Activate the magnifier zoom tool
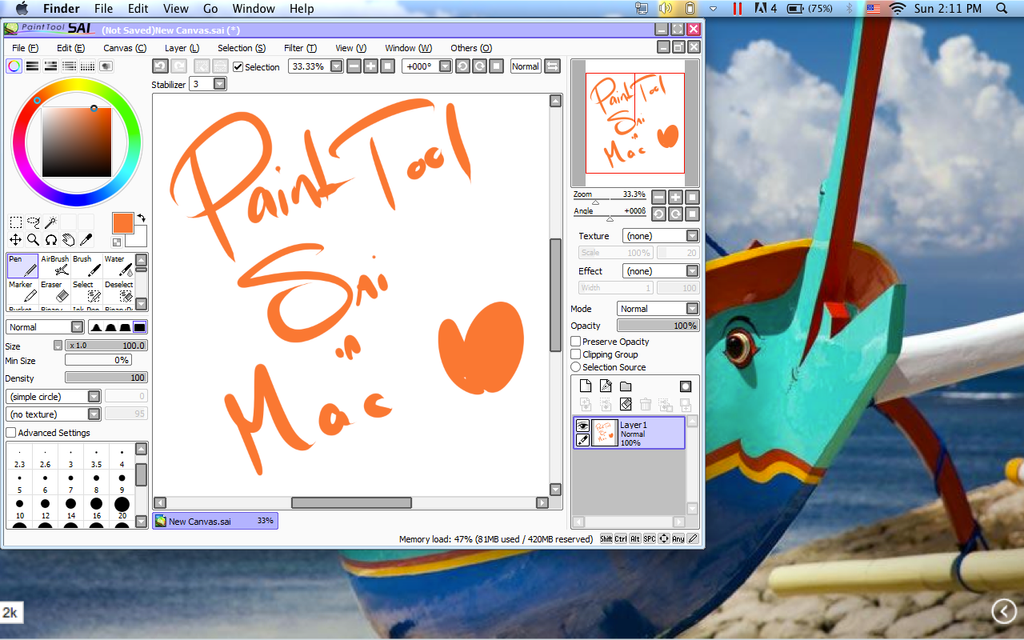 33,240
